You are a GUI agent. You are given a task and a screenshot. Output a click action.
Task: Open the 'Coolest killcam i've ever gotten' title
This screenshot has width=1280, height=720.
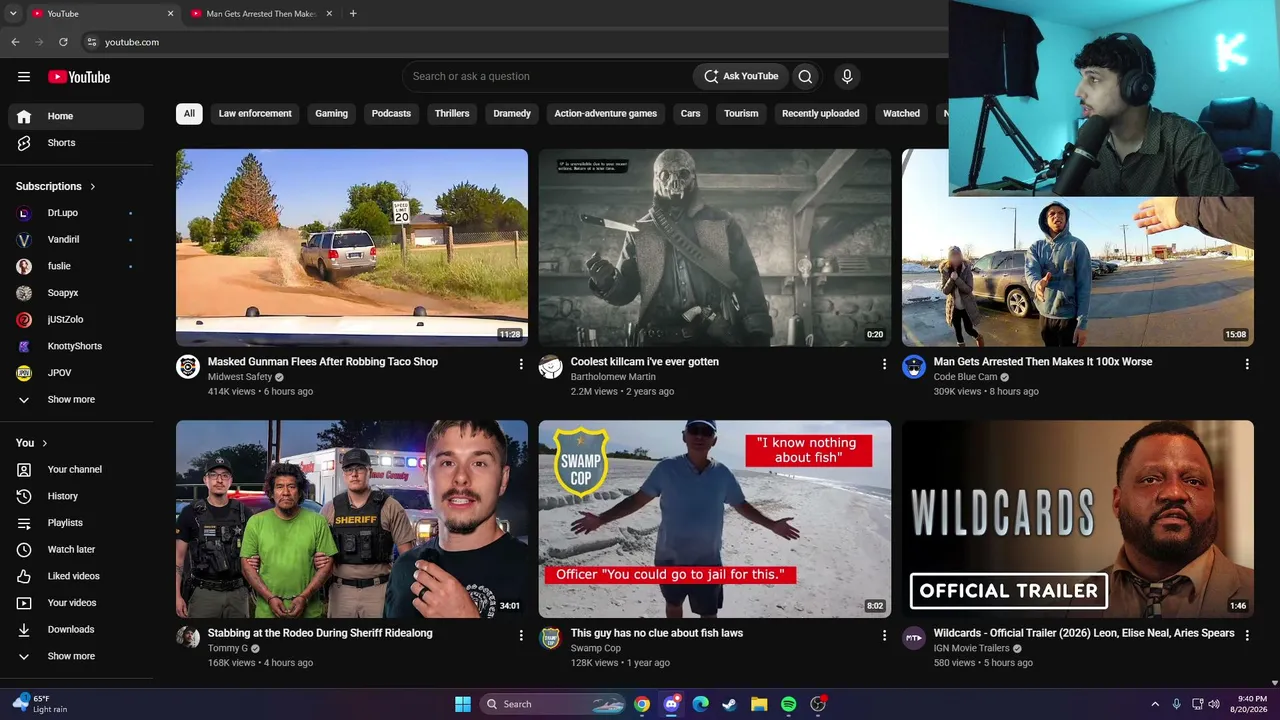(645, 362)
